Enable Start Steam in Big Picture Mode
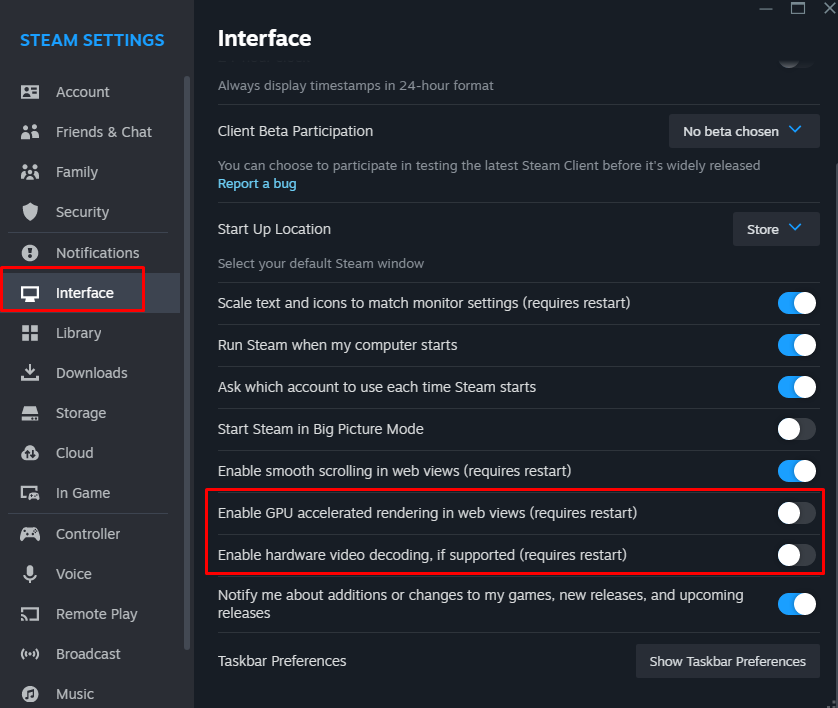 click(796, 429)
